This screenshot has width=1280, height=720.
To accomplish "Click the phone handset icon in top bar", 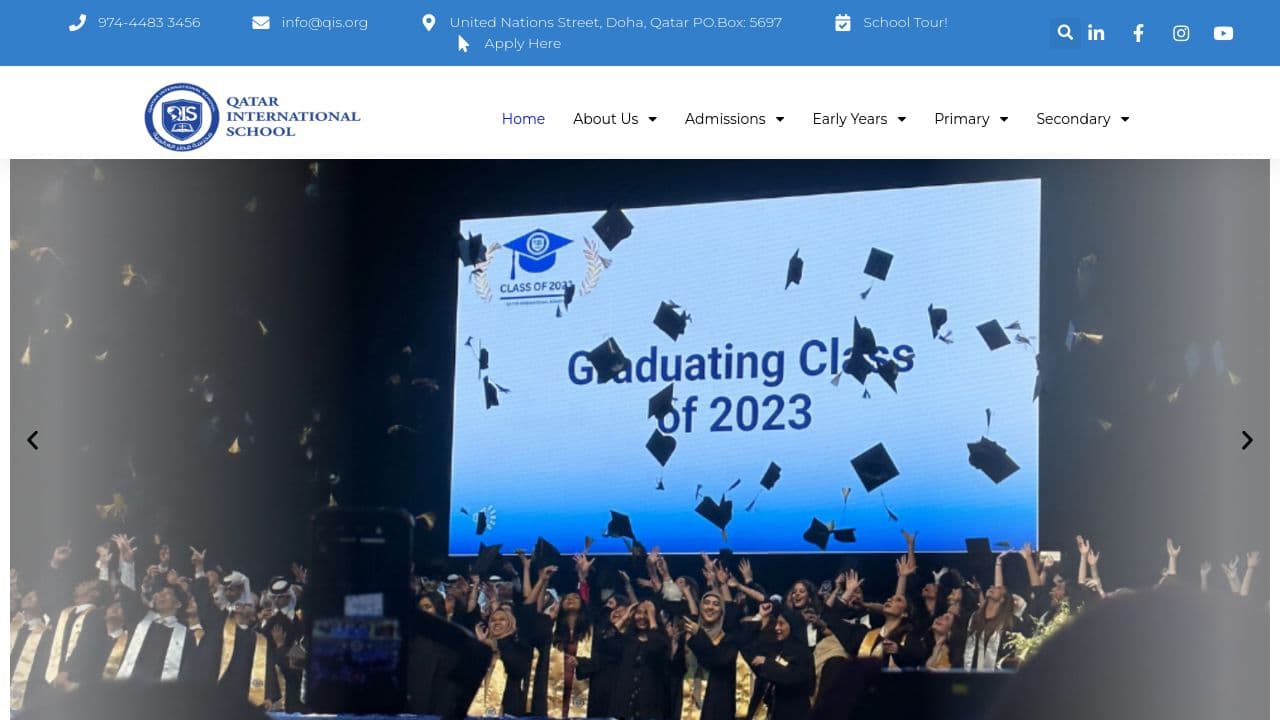I will tap(77, 21).
